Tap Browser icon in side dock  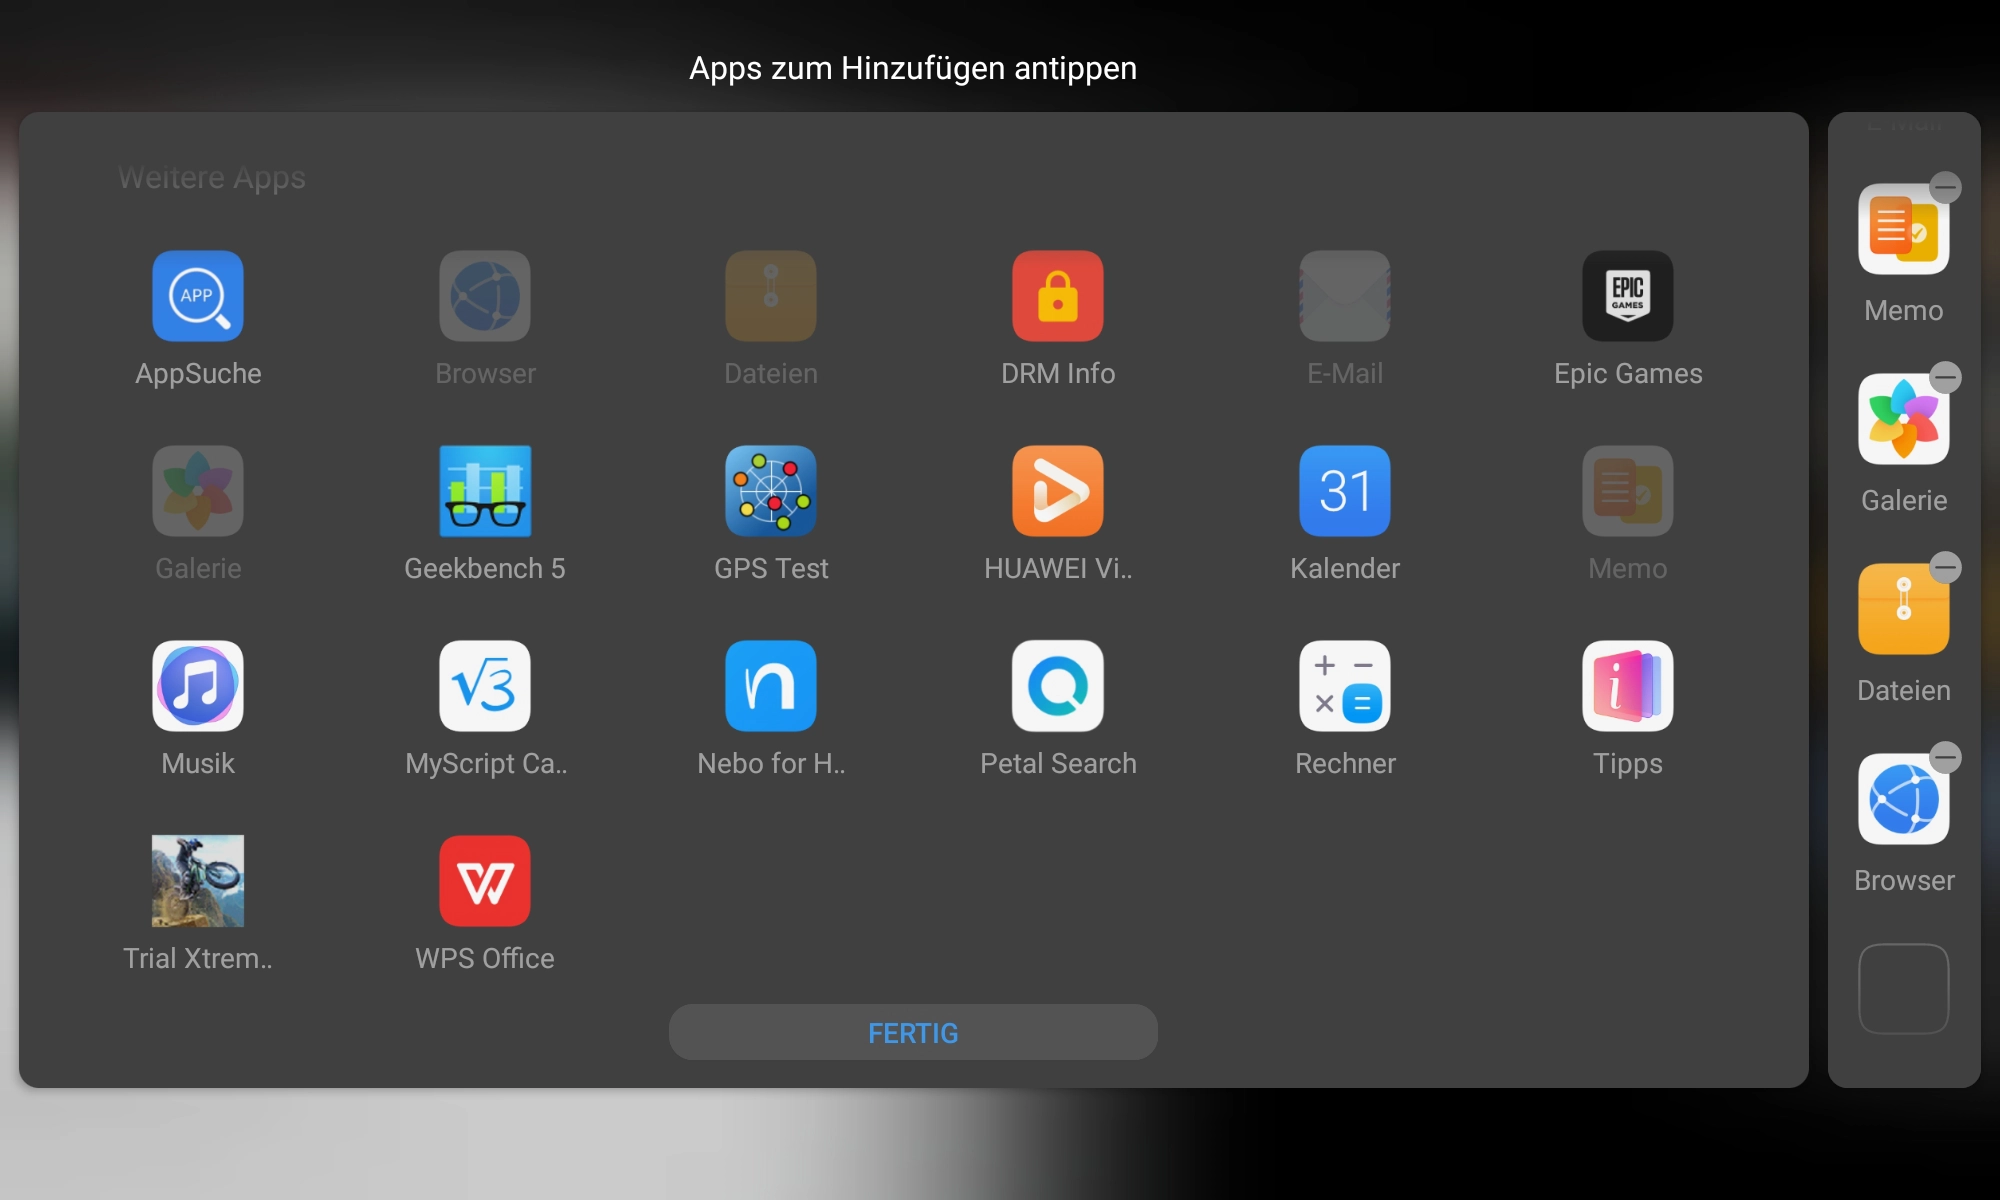[1904, 799]
